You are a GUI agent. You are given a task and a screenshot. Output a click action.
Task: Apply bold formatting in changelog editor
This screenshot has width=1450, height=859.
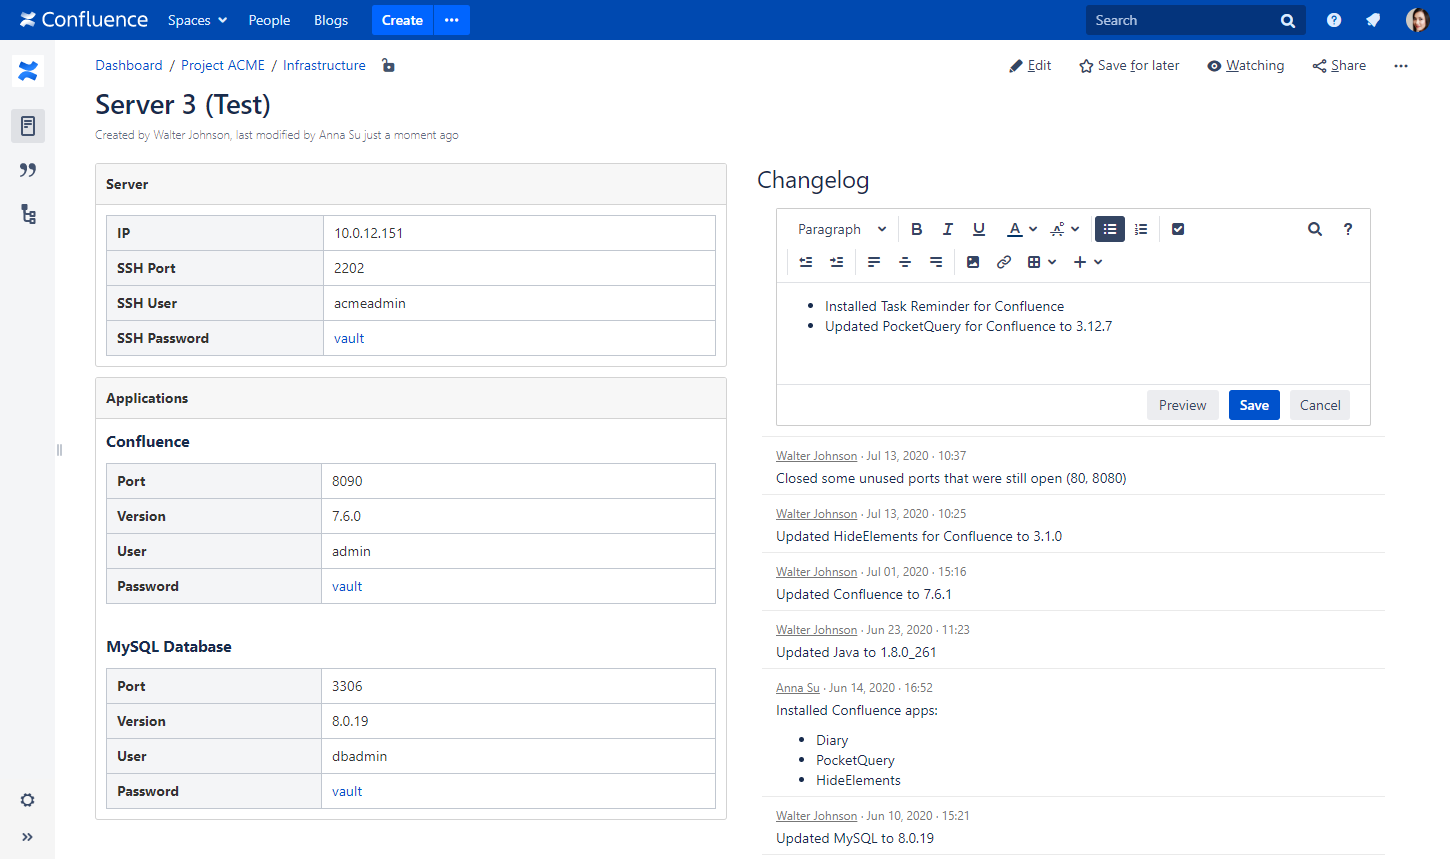click(916, 229)
